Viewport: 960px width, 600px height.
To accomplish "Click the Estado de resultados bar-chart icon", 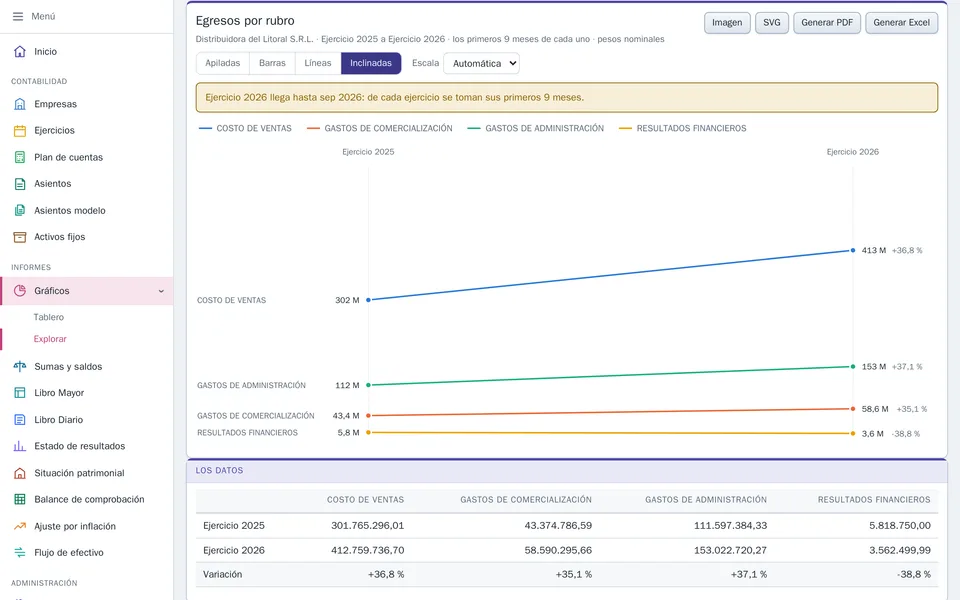I will click(x=20, y=446).
